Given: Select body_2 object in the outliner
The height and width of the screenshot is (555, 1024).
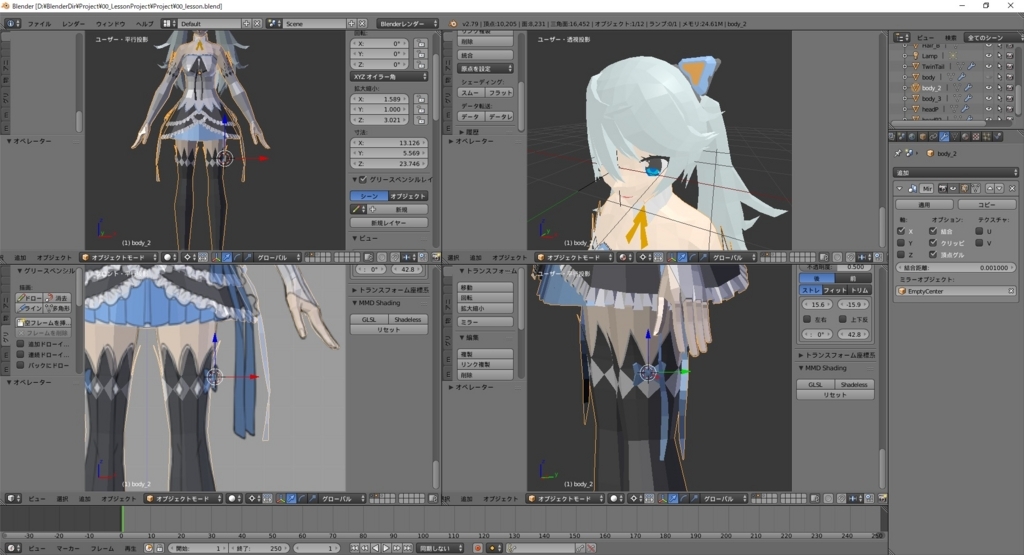Looking at the screenshot, I should (931, 88).
